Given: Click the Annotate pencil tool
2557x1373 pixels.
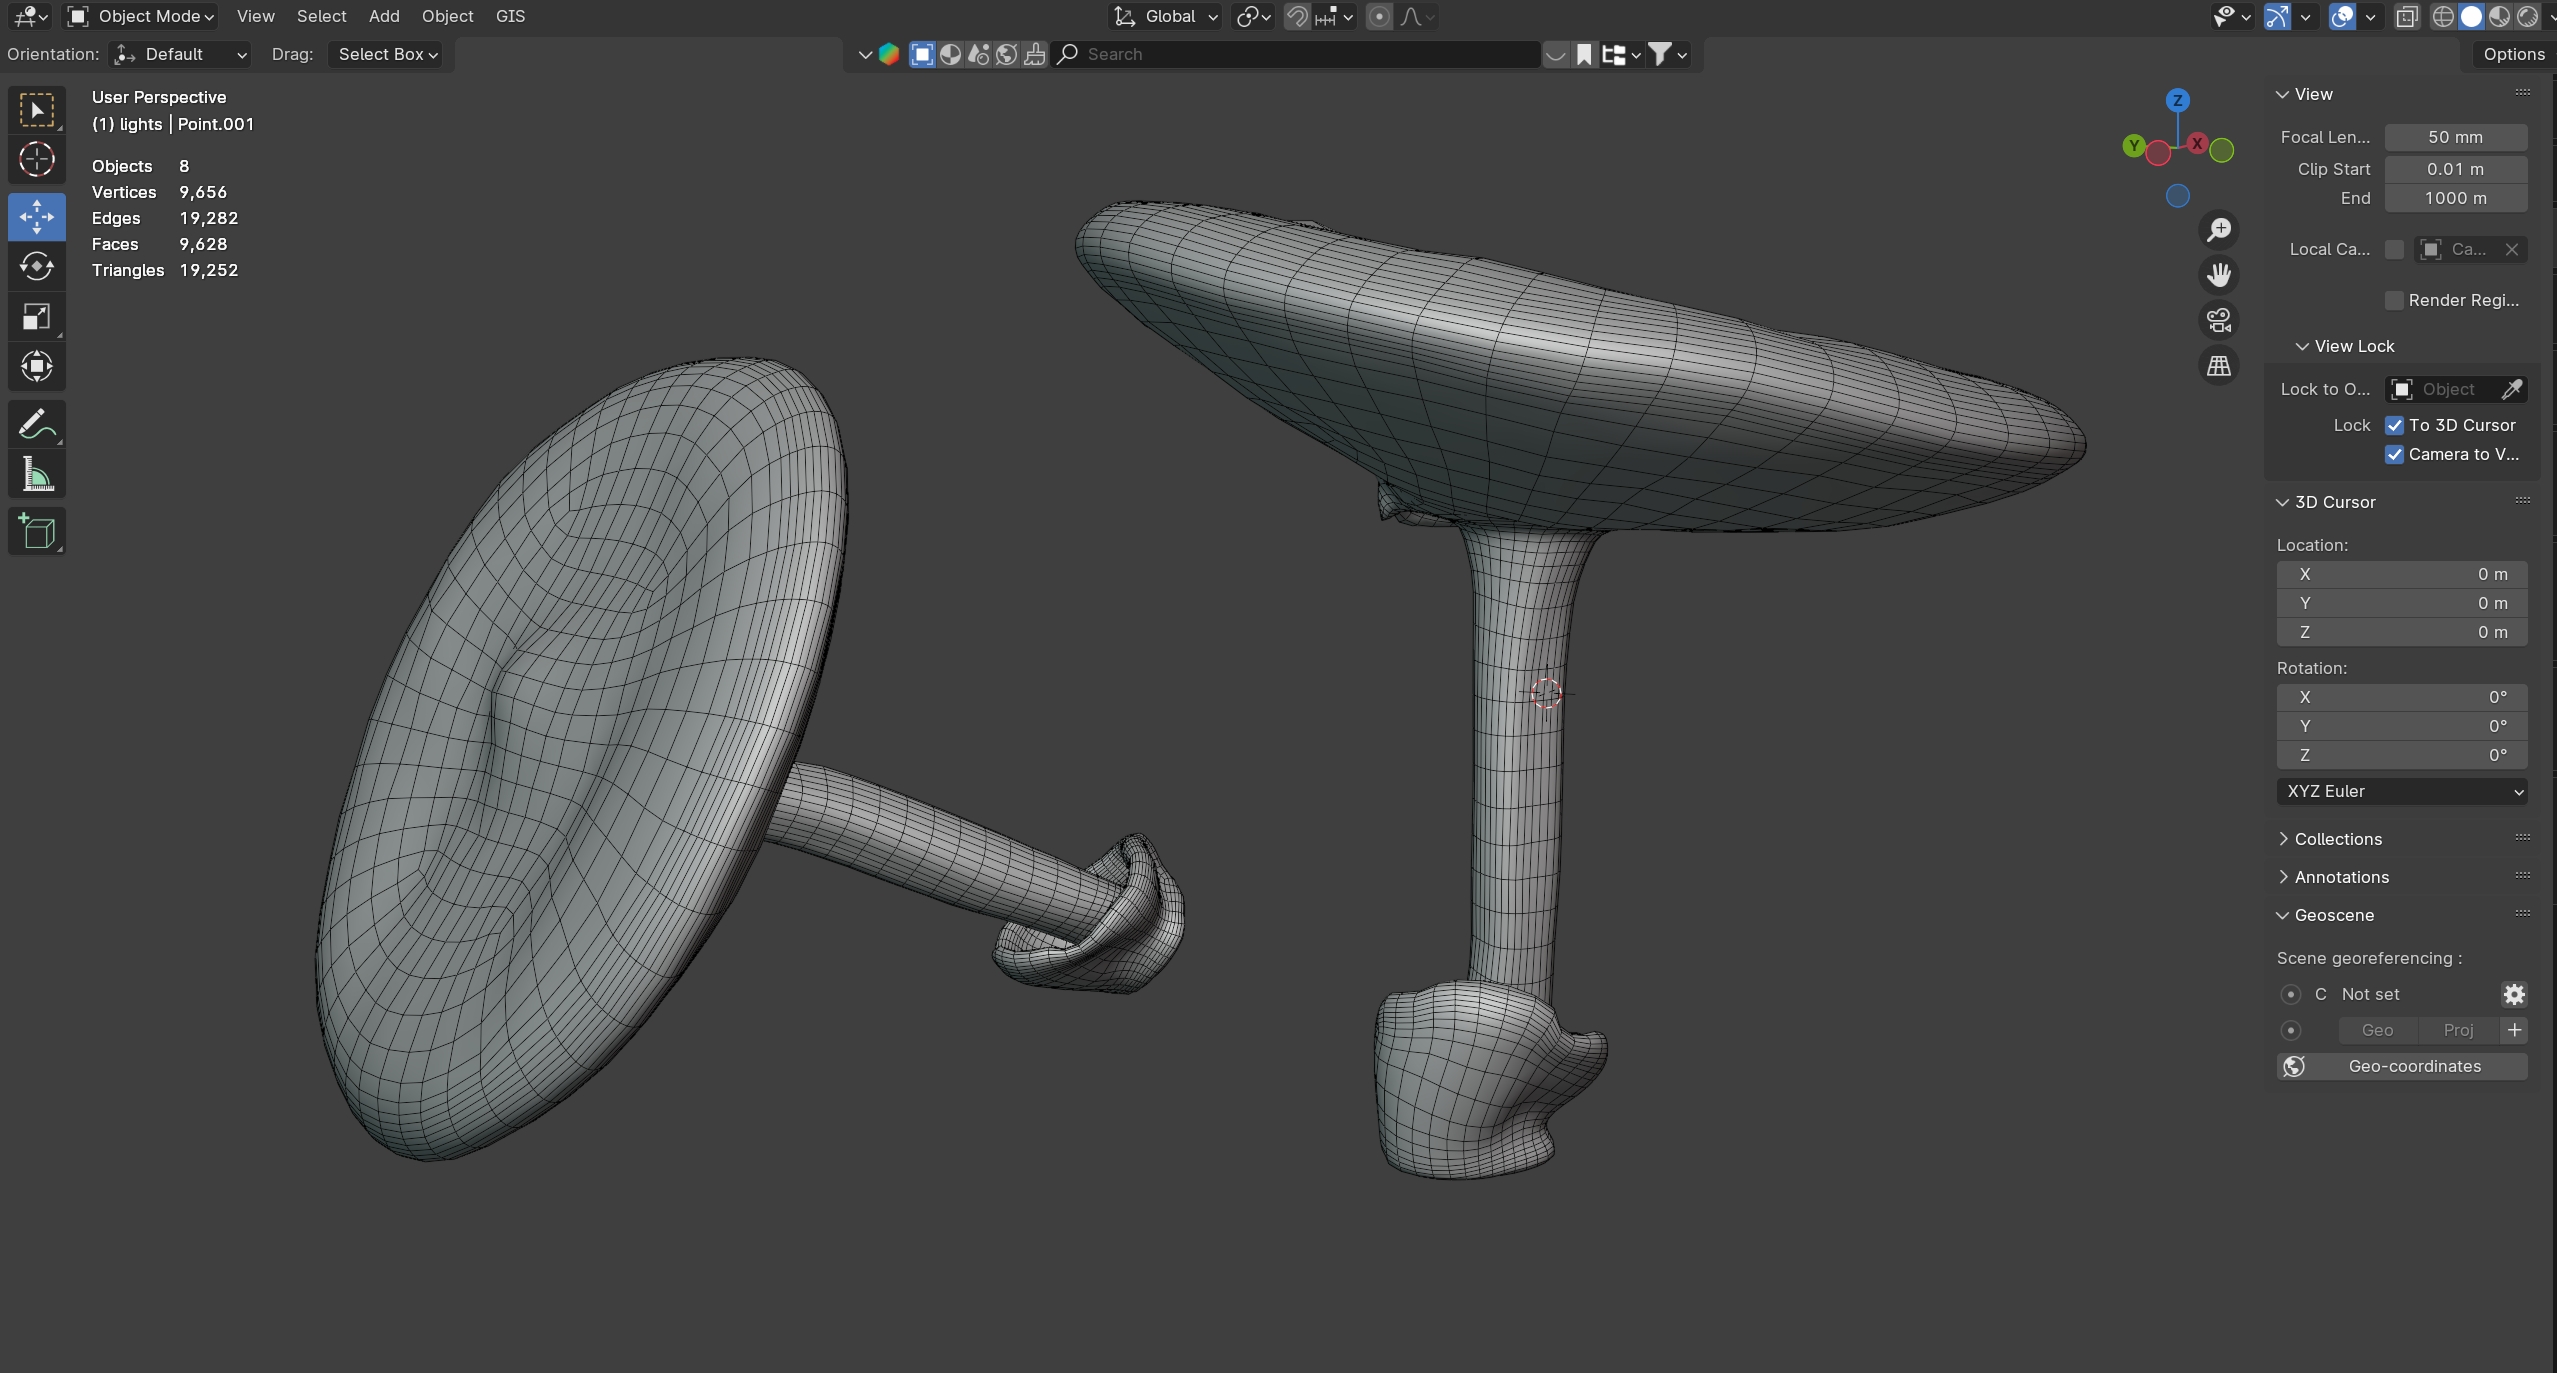Looking at the screenshot, I should coord(37,424).
